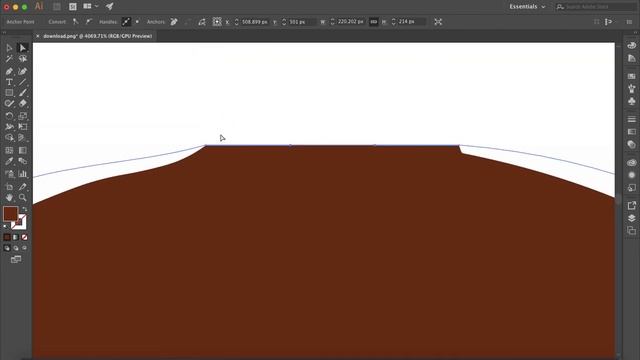Apply solid Color mode below swatches
This screenshot has height=360, width=640.
coord(7,237)
